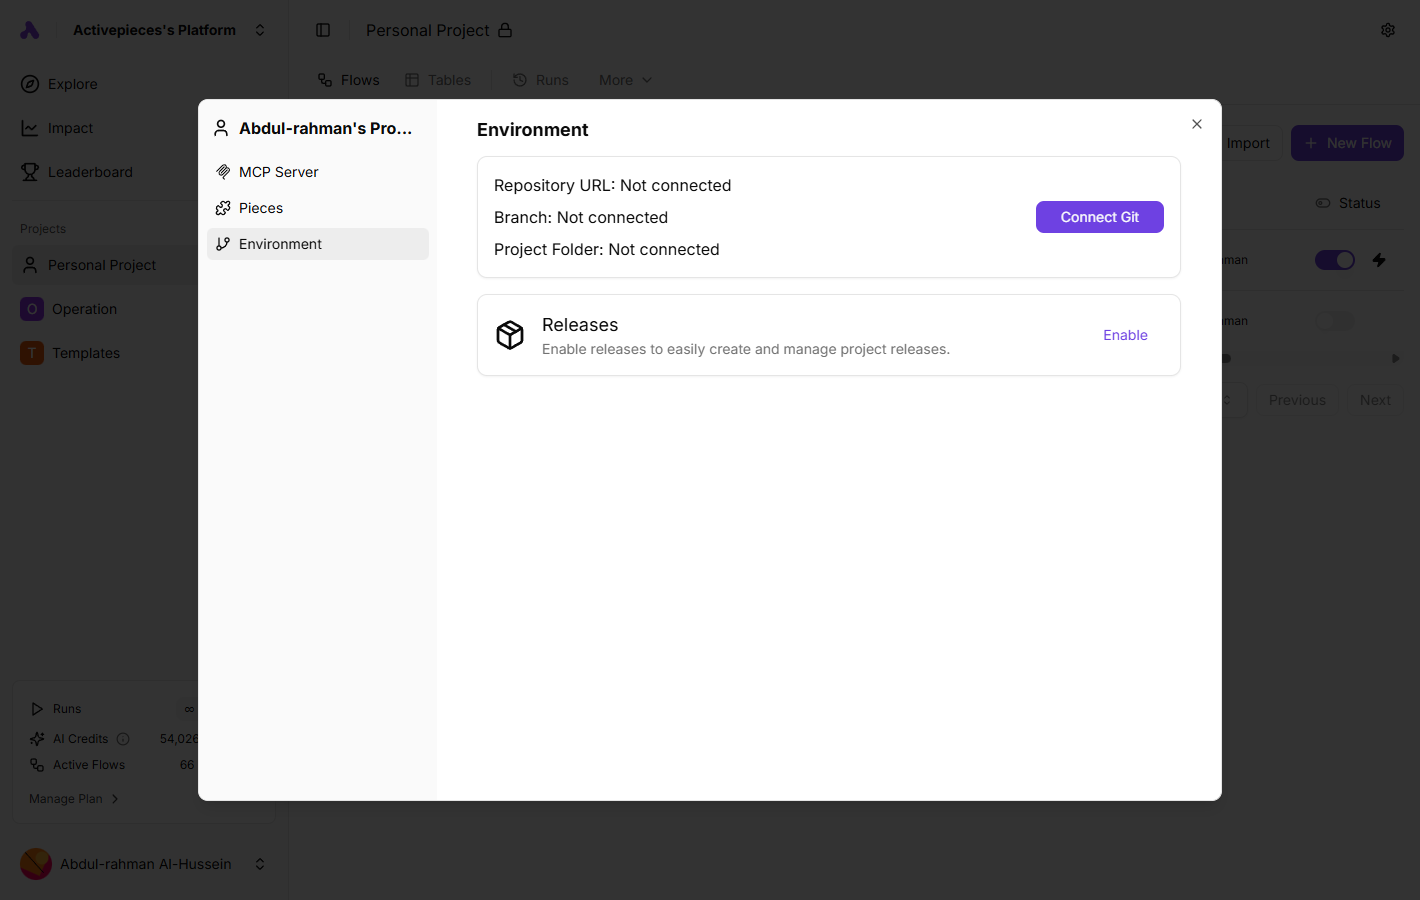Select the MCP Server settings icon

(221, 171)
